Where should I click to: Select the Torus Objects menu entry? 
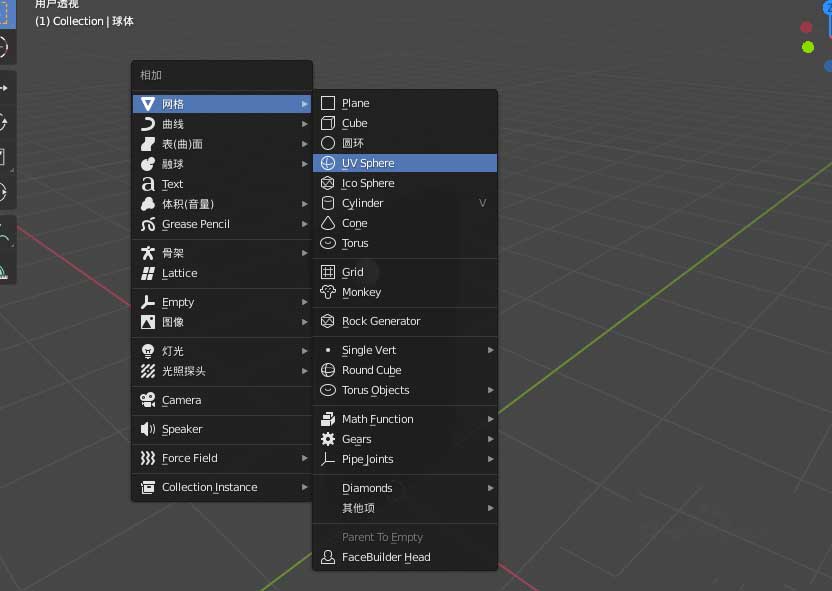(x=405, y=390)
